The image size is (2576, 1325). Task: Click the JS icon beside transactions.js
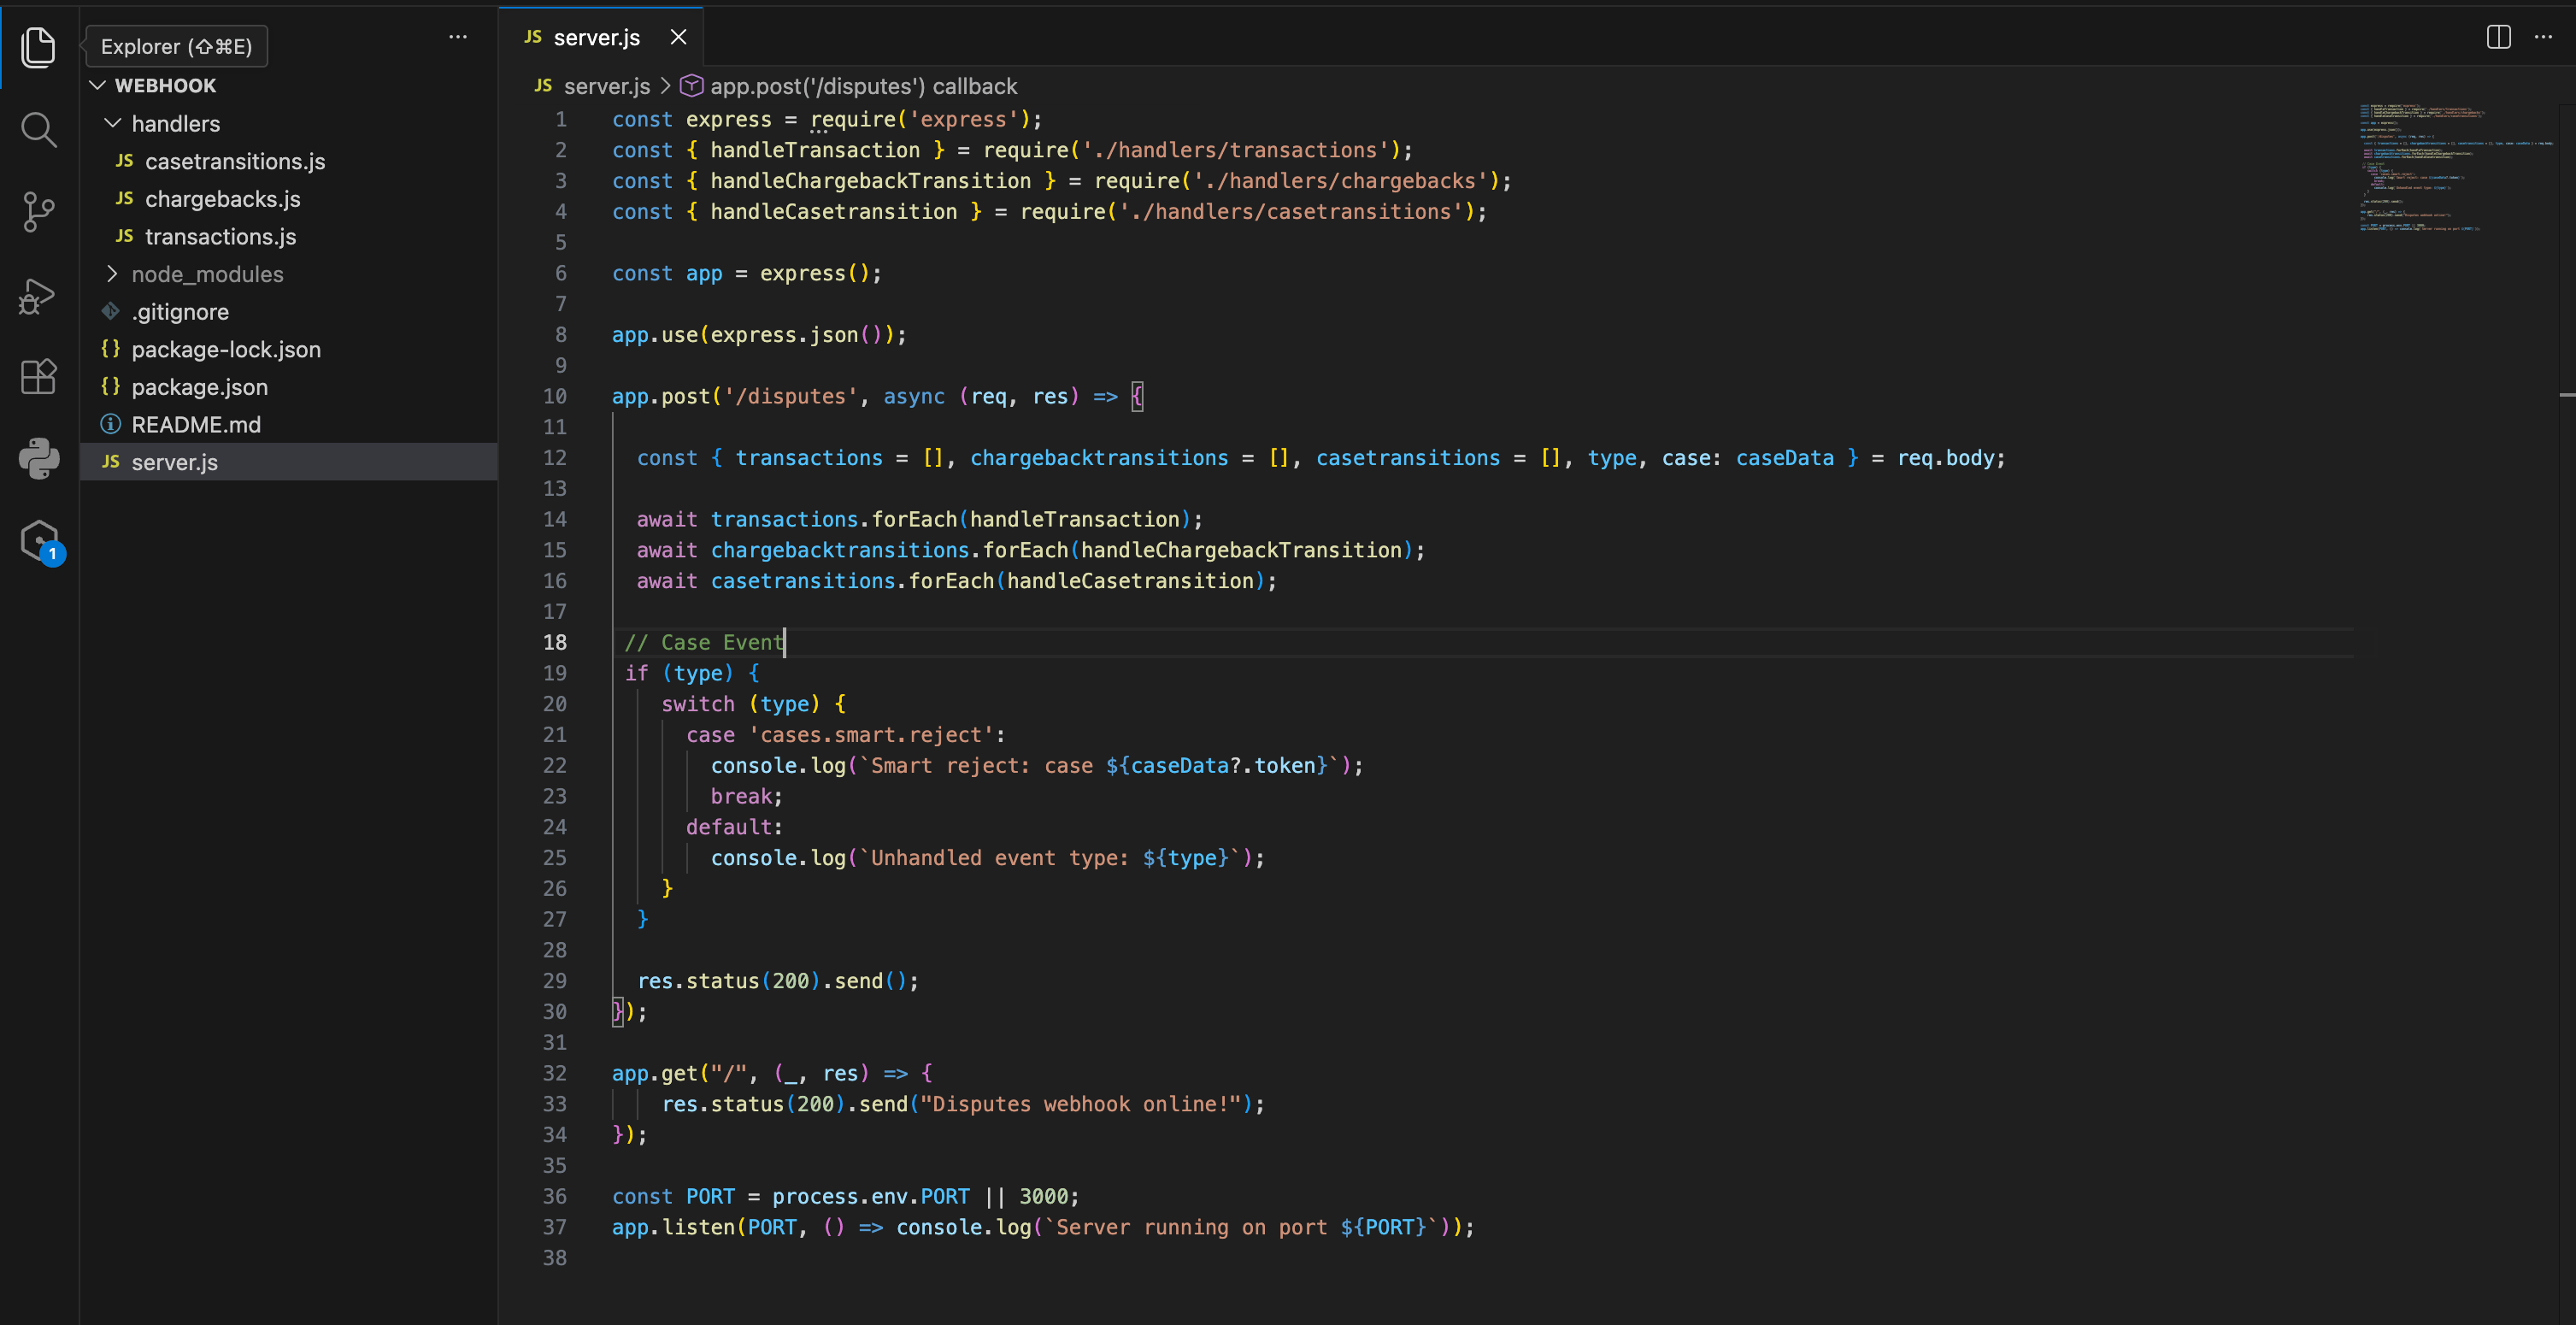tap(124, 237)
